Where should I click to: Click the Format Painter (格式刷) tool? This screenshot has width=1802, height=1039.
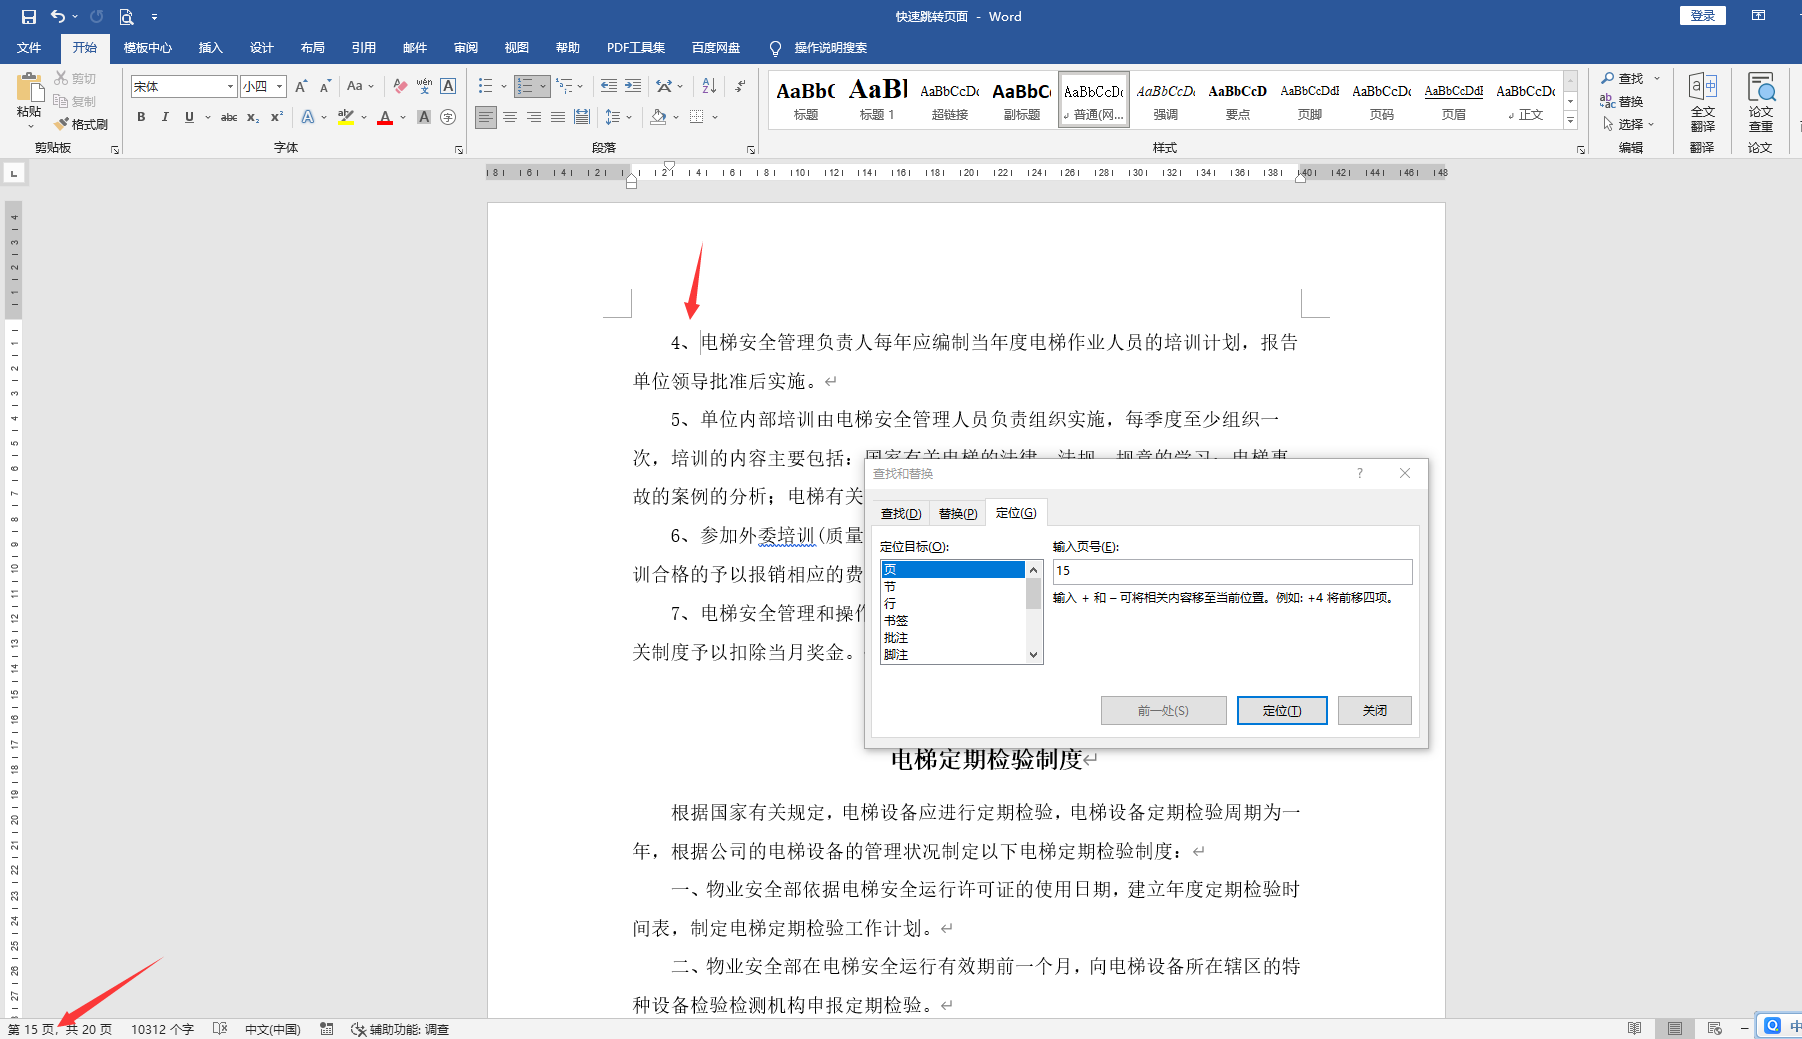click(82, 124)
